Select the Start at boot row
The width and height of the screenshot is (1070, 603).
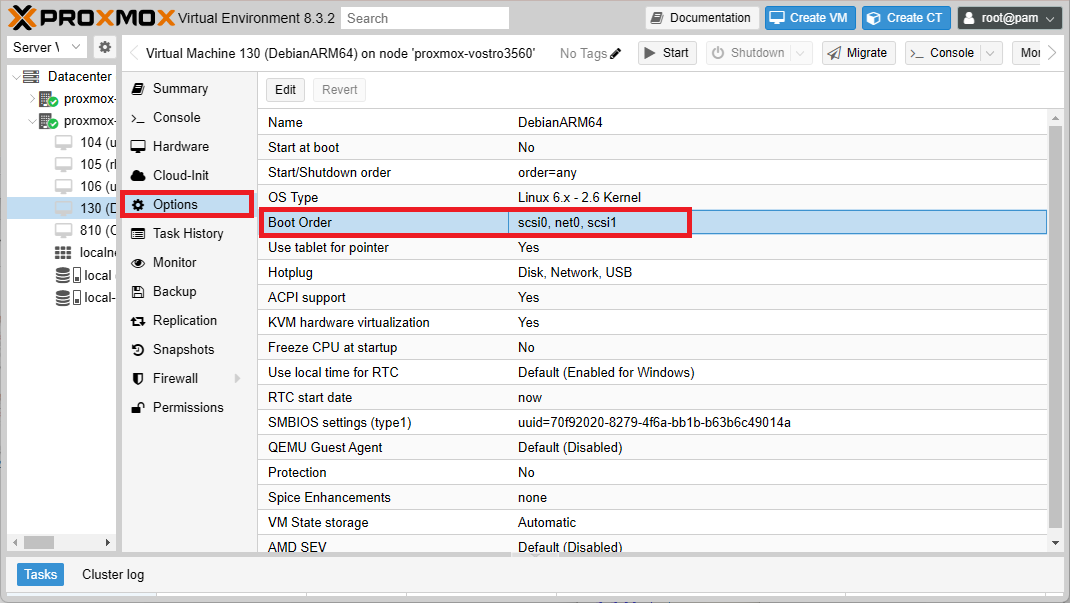652,147
